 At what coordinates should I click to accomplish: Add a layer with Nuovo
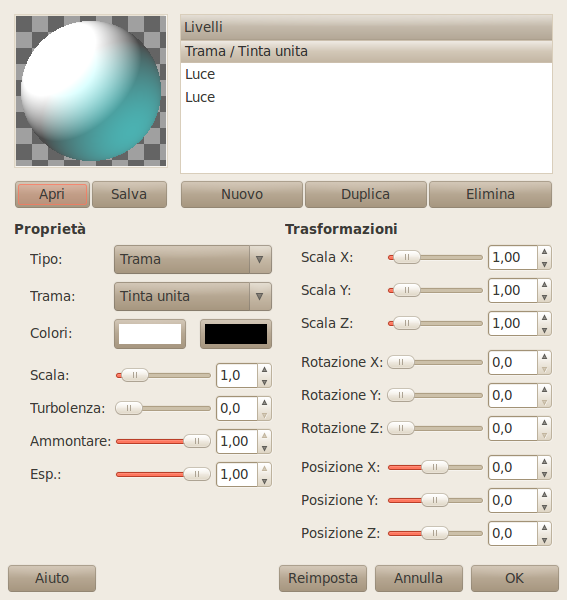tap(242, 194)
